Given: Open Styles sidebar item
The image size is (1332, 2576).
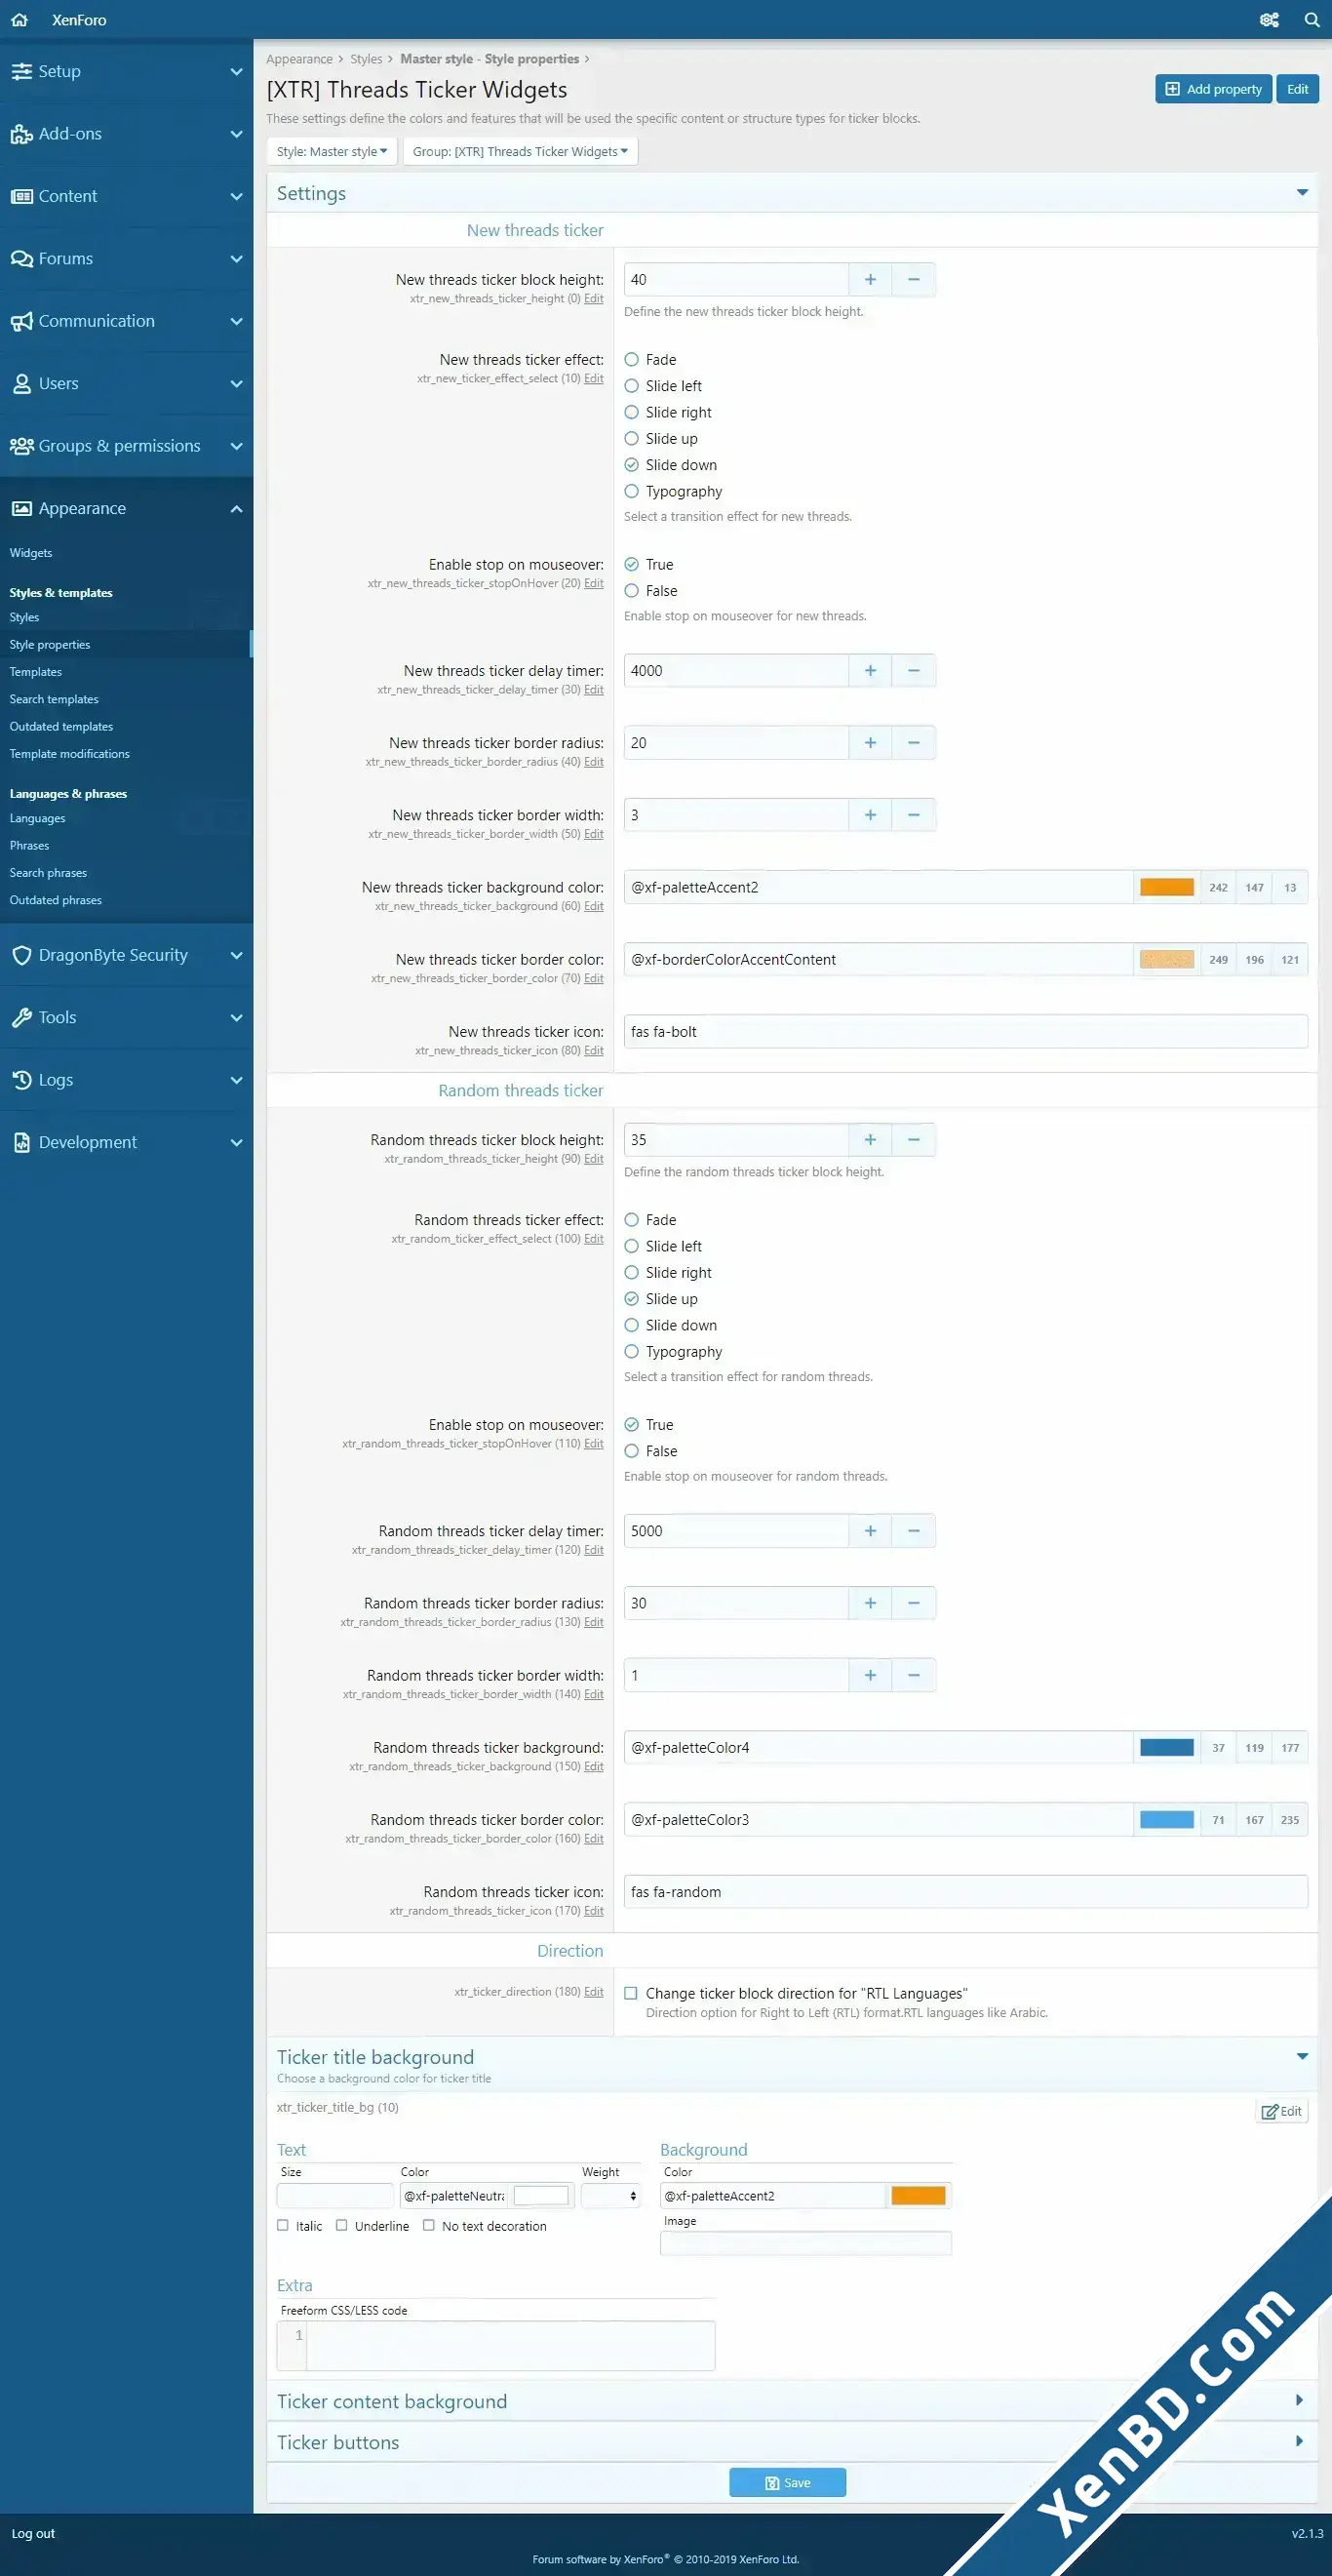Looking at the screenshot, I should tap(25, 618).
